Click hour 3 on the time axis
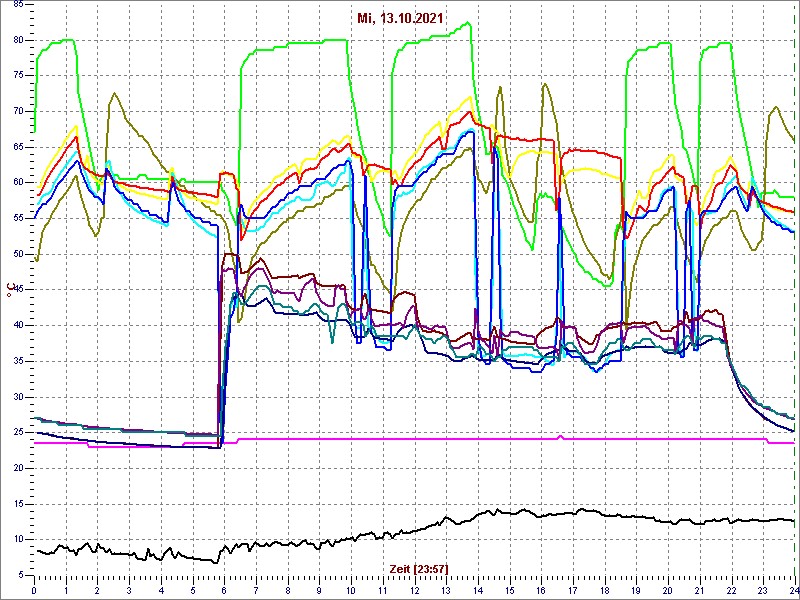Image resolution: width=800 pixels, height=600 pixels. click(x=129, y=591)
